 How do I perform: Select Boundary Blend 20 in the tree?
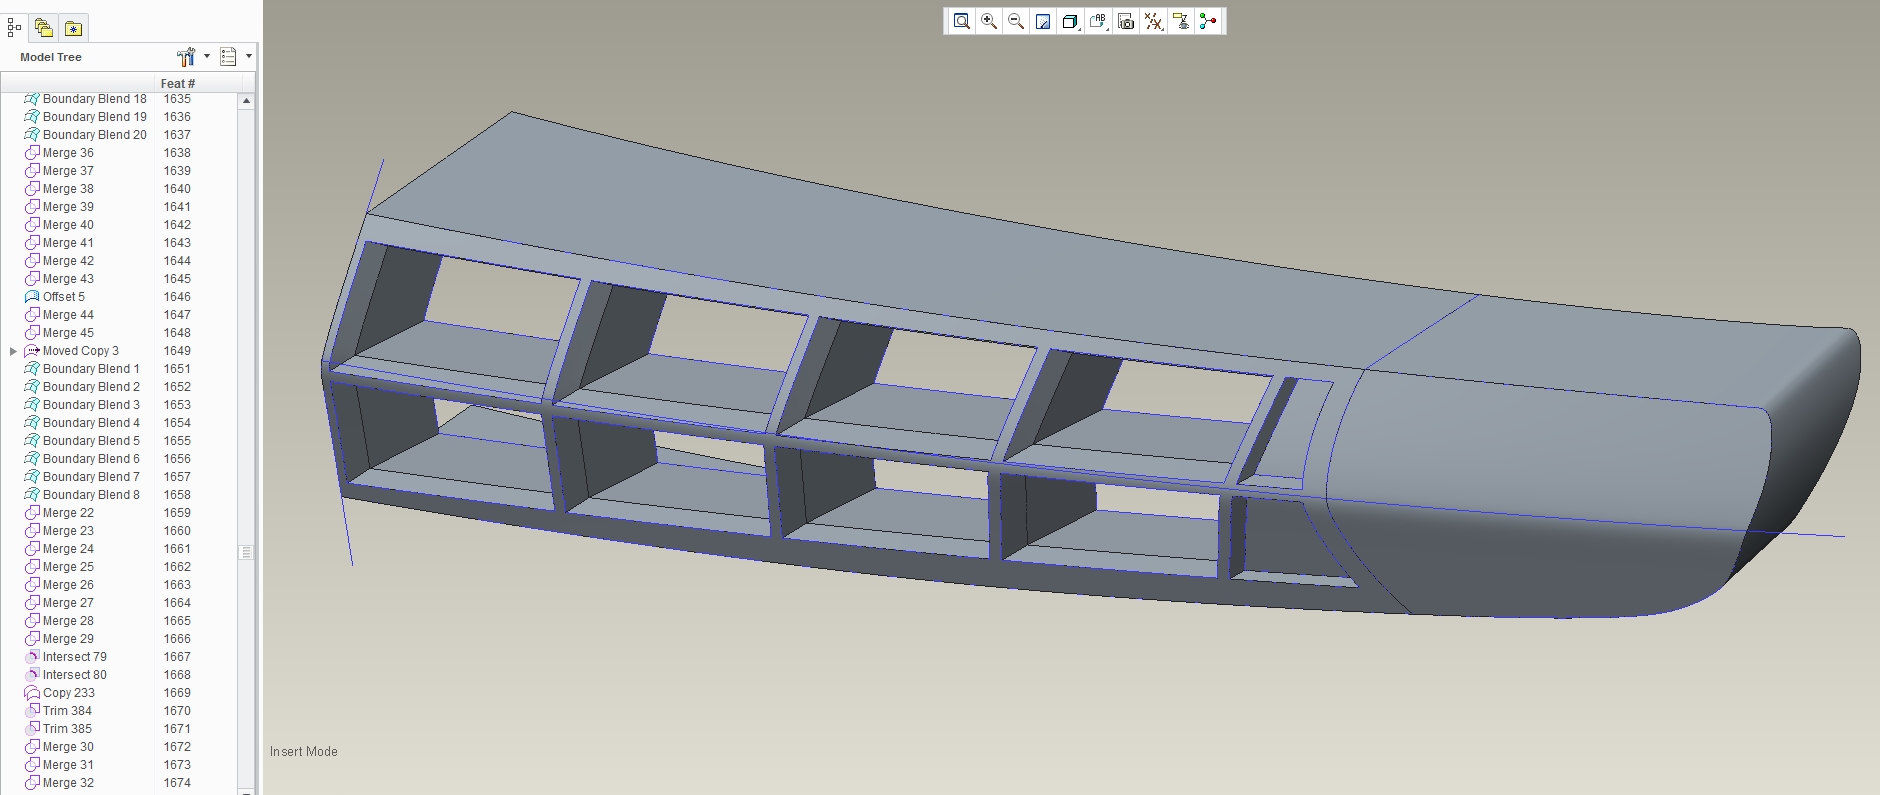click(x=95, y=135)
